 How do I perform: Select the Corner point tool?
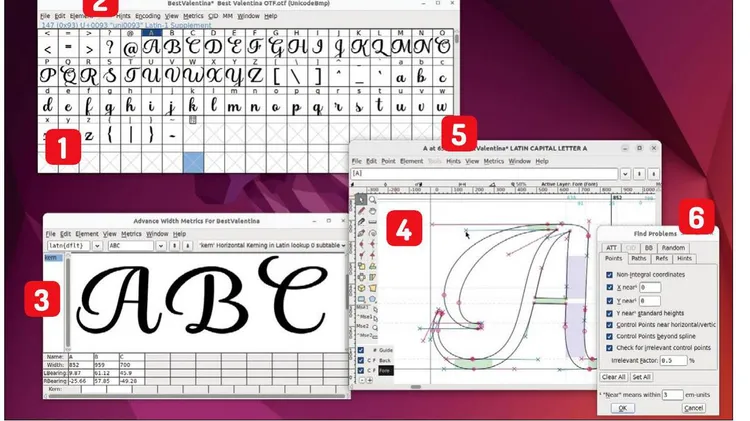click(x=361, y=255)
